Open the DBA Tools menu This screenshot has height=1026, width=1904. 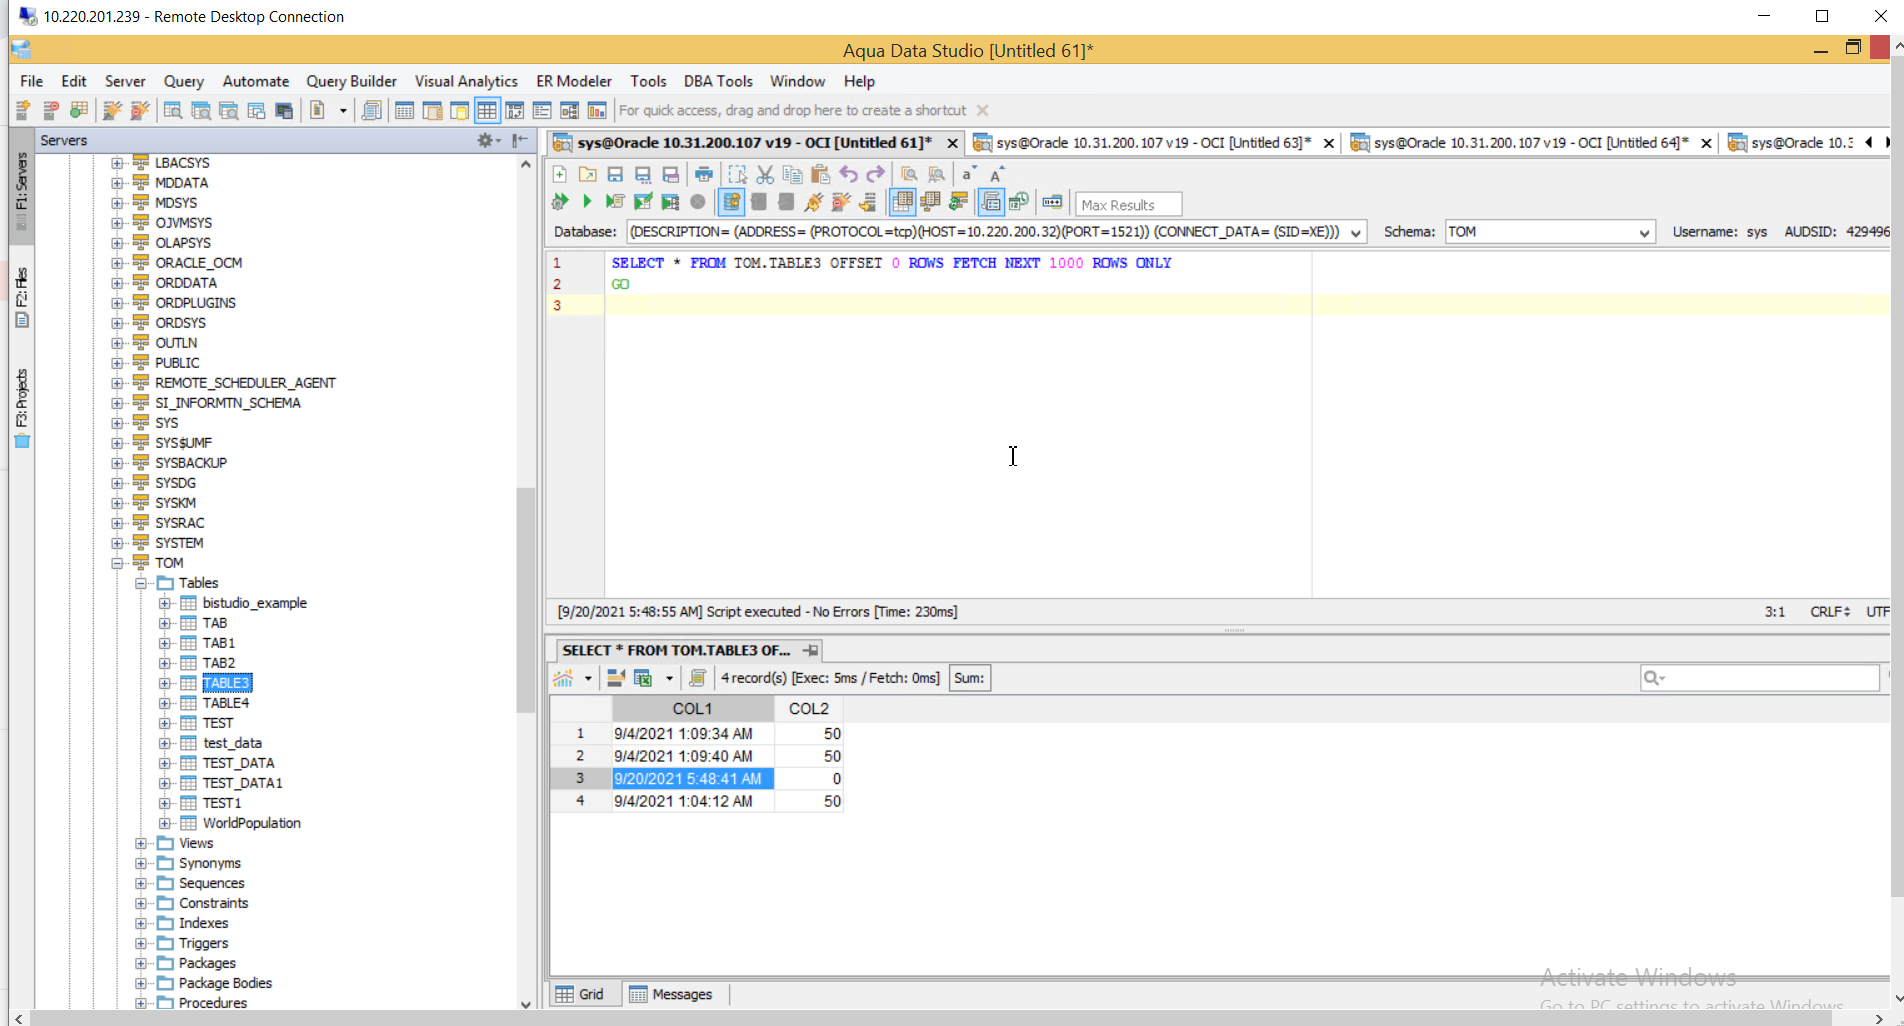(717, 81)
